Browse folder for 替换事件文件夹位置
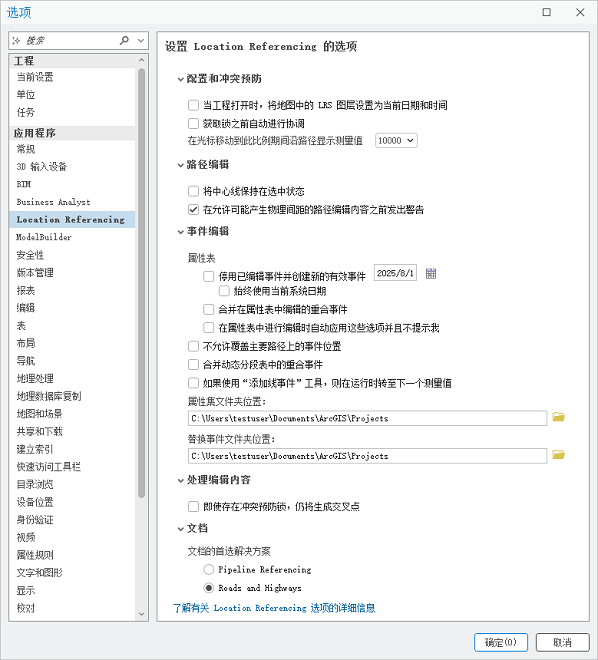 (558, 455)
